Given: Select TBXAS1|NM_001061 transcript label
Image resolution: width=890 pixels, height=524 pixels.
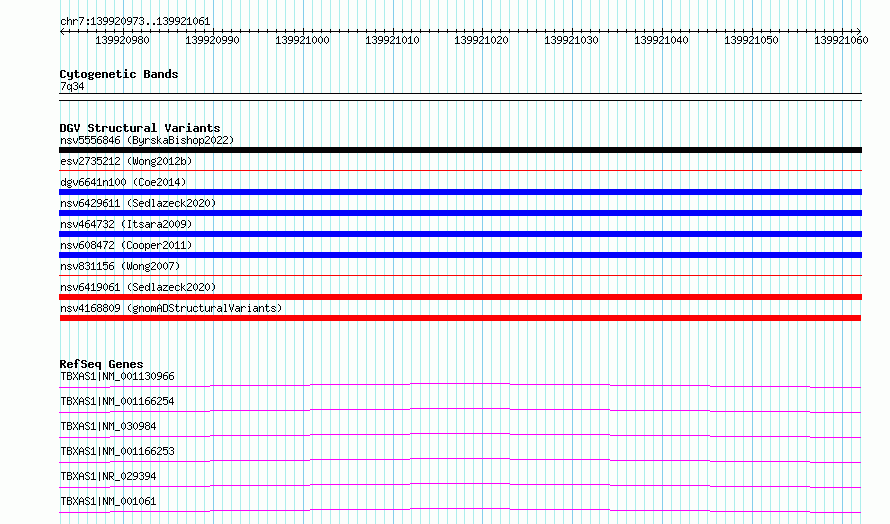Looking at the screenshot, I should pos(108,501).
